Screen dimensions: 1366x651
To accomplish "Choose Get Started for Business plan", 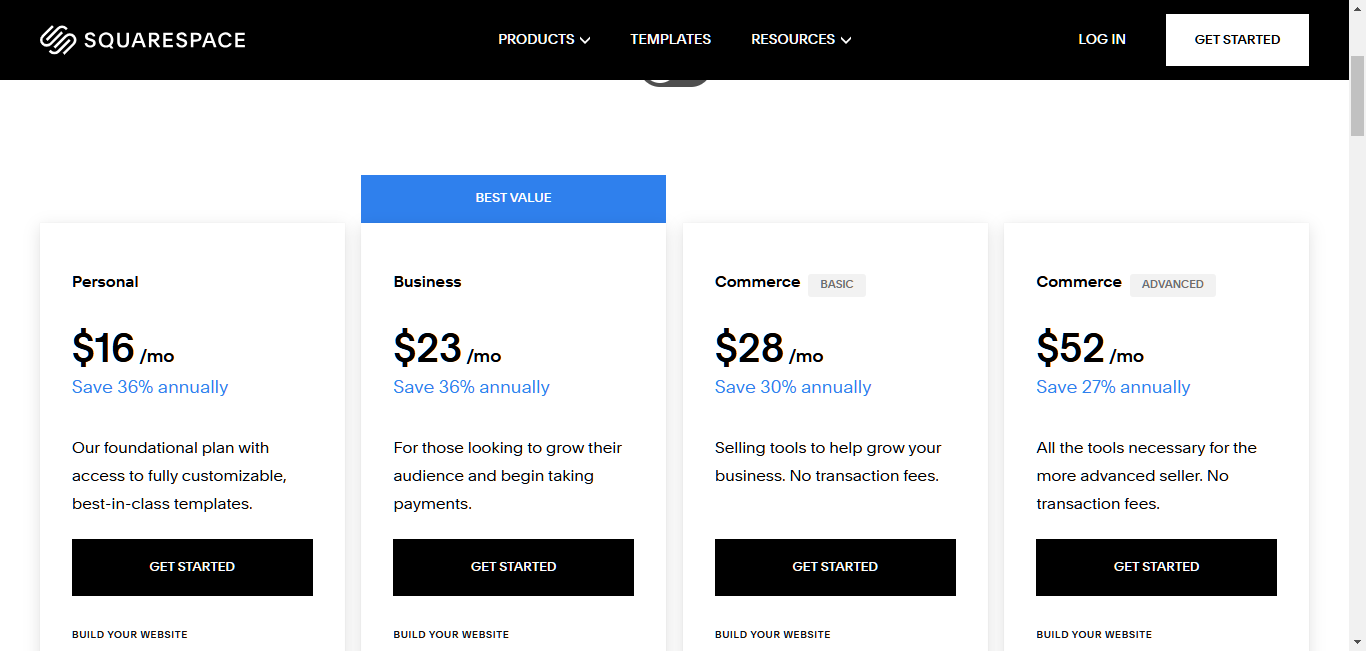I will coord(513,567).
